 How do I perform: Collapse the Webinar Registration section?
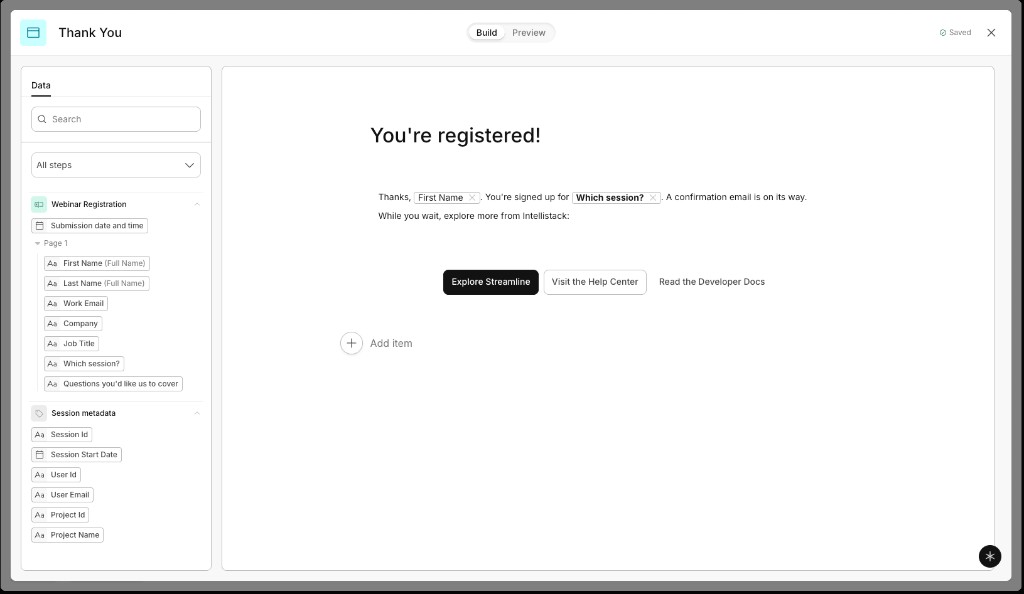pos(197,204)
